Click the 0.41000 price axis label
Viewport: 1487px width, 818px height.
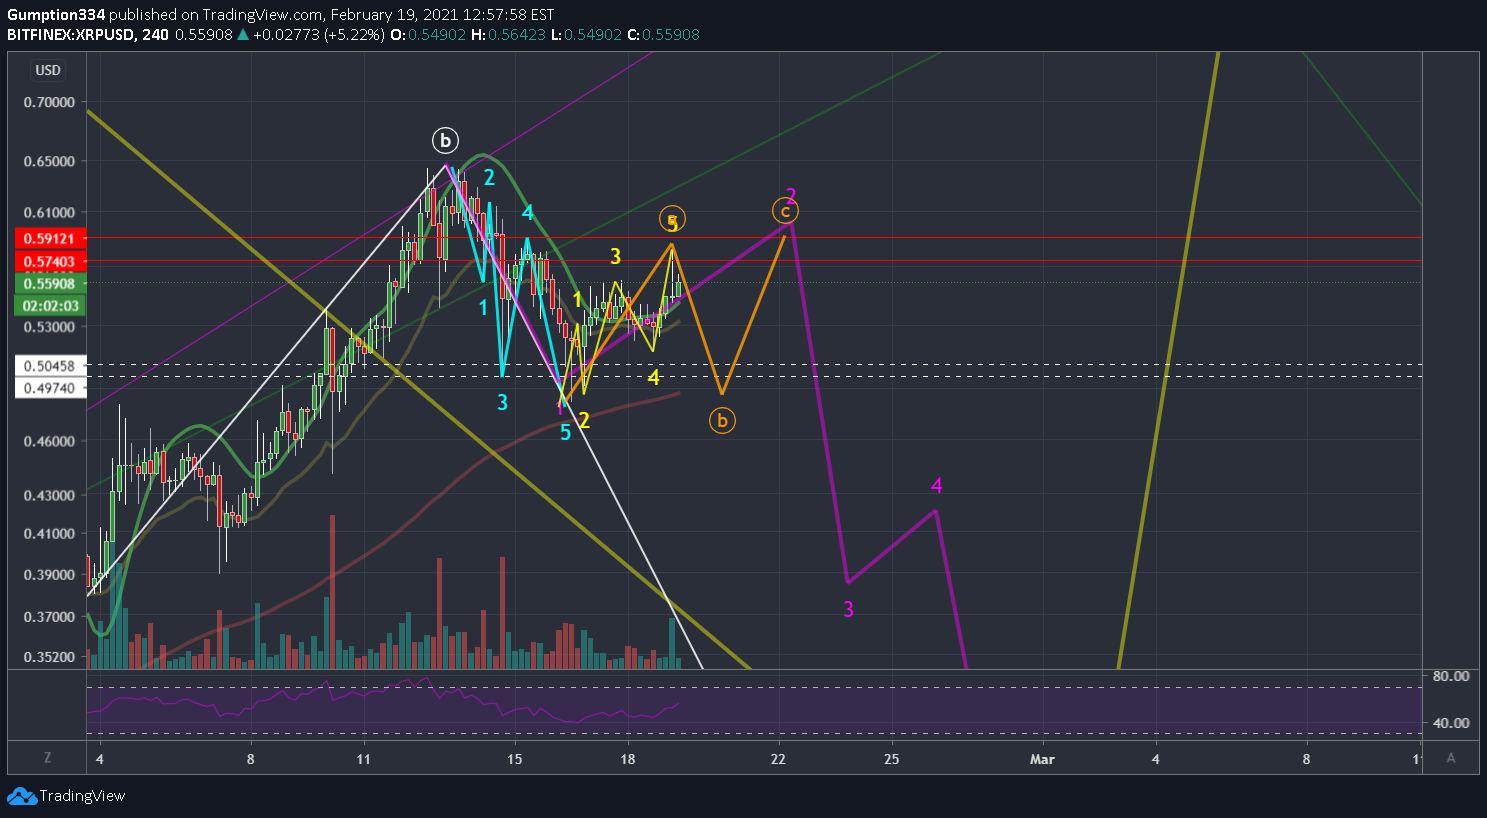tap(50, 533)
